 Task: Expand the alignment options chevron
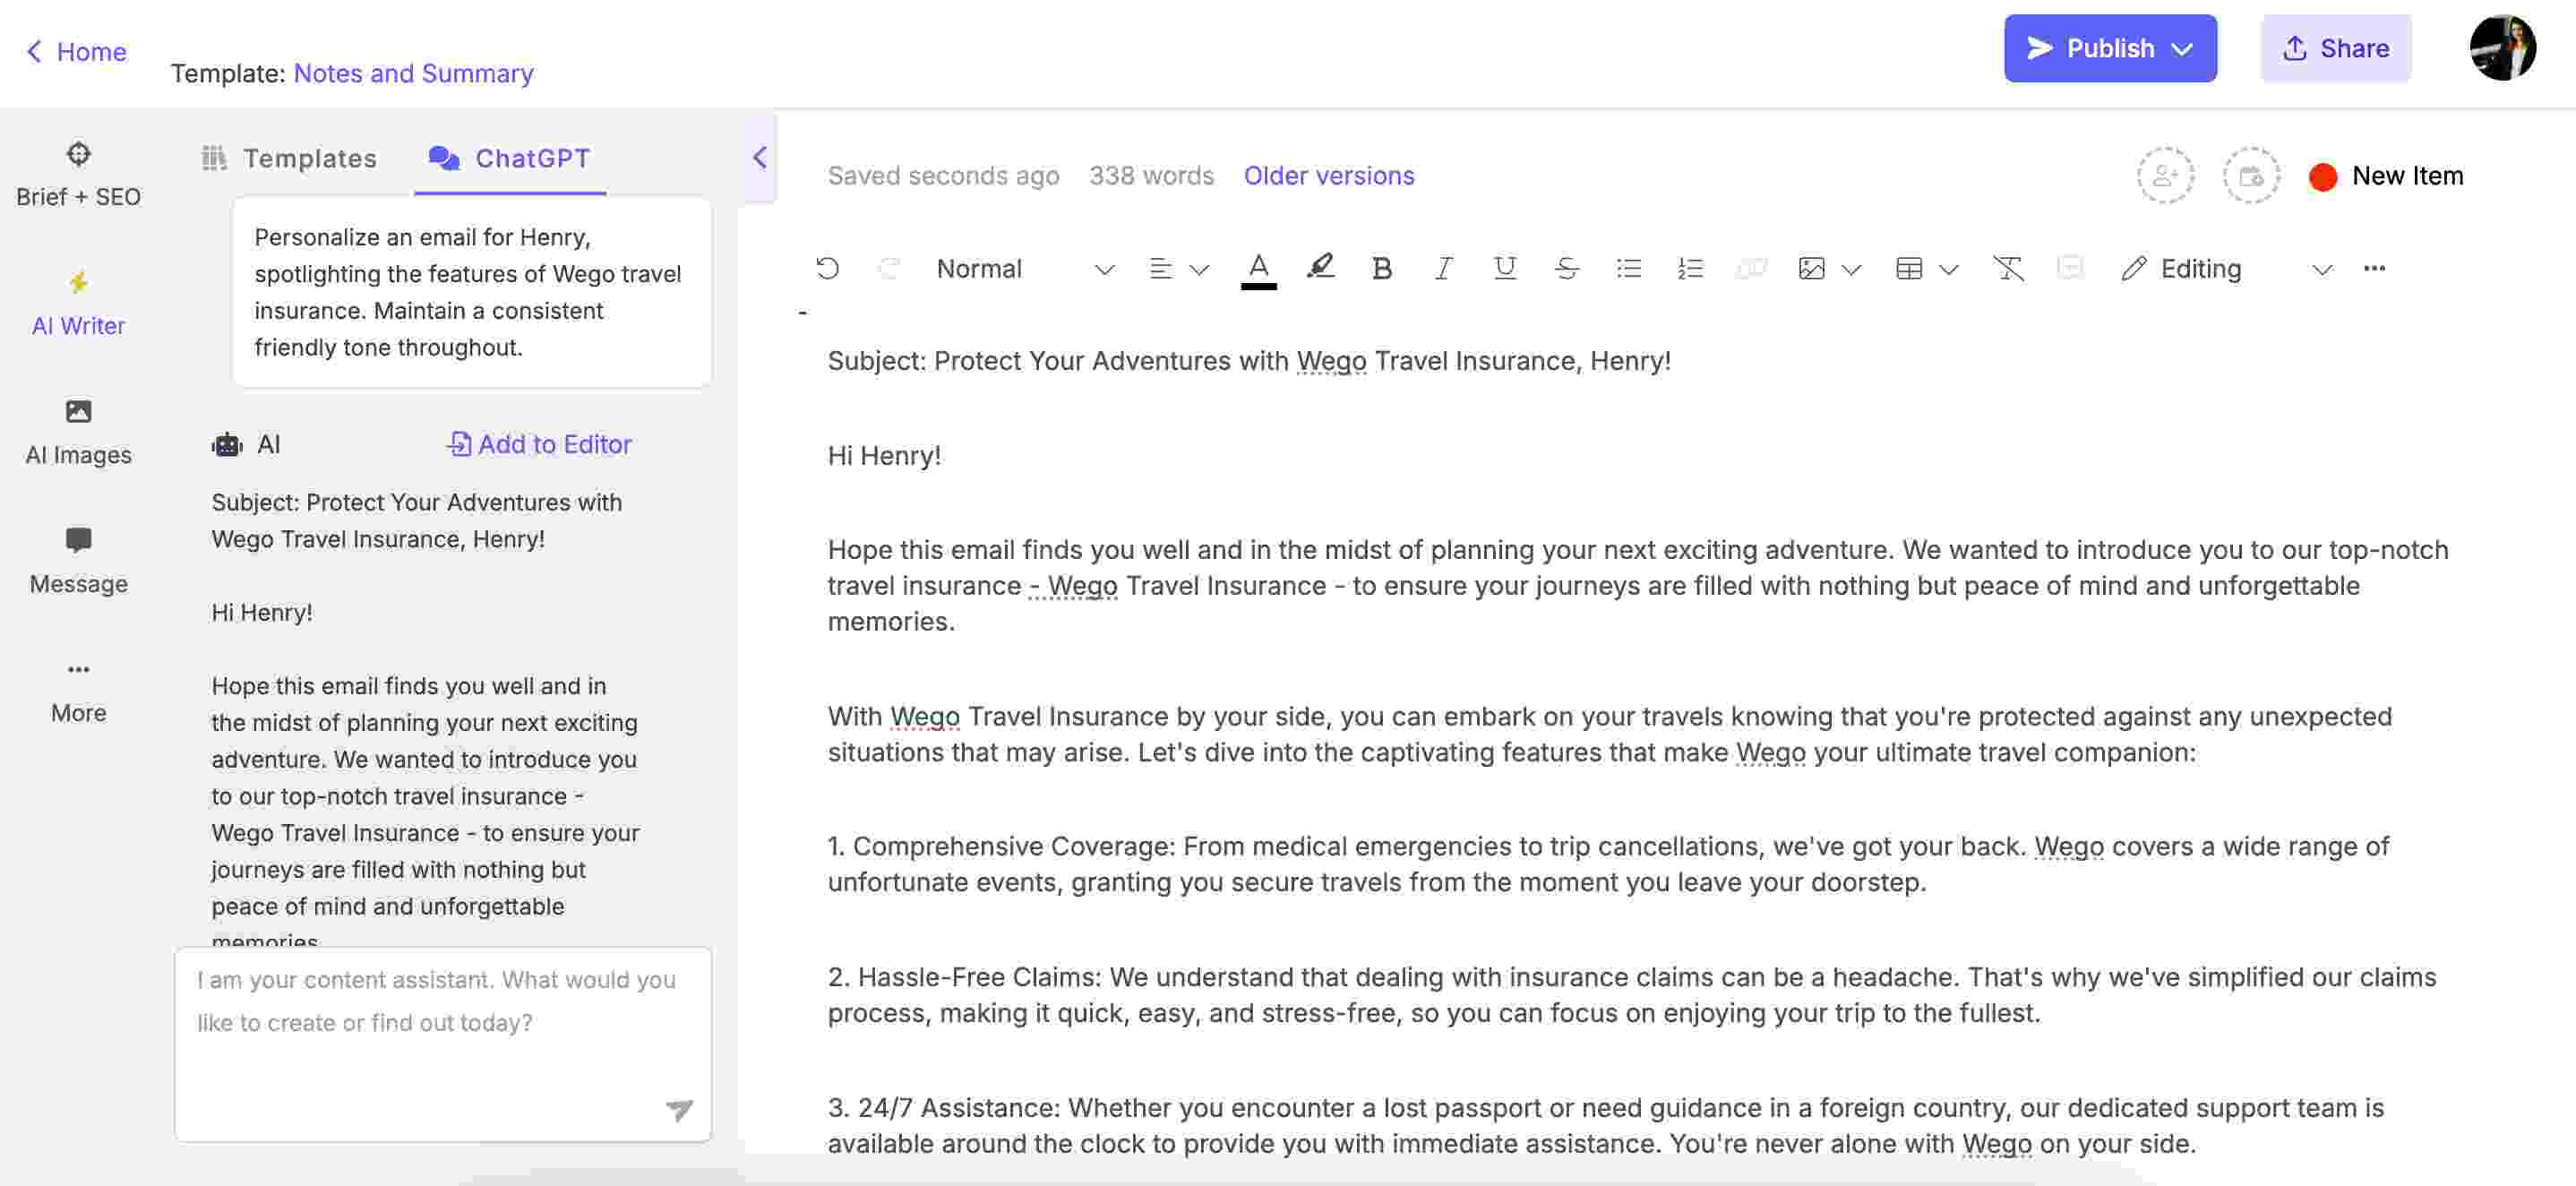(x=1199, y=269)
